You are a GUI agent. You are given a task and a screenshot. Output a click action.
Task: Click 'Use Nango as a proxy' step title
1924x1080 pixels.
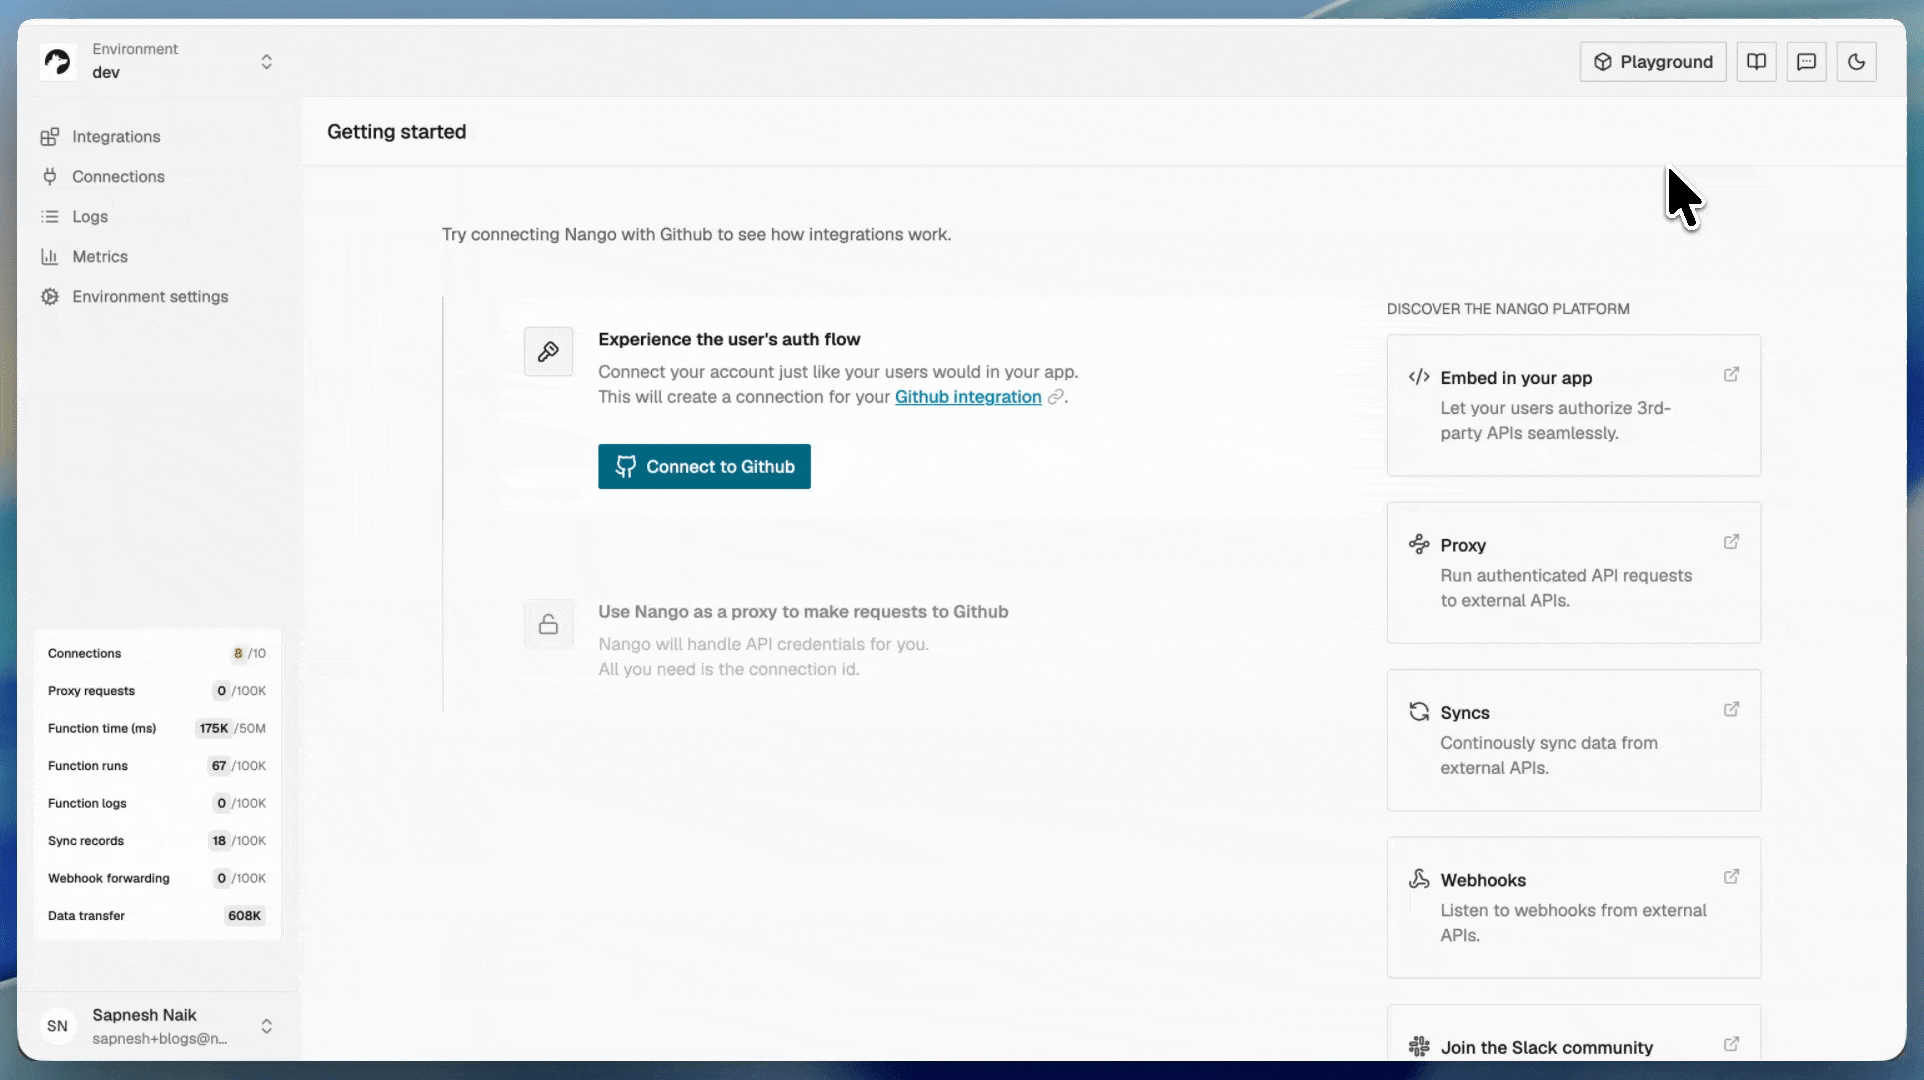pos(803,612)
